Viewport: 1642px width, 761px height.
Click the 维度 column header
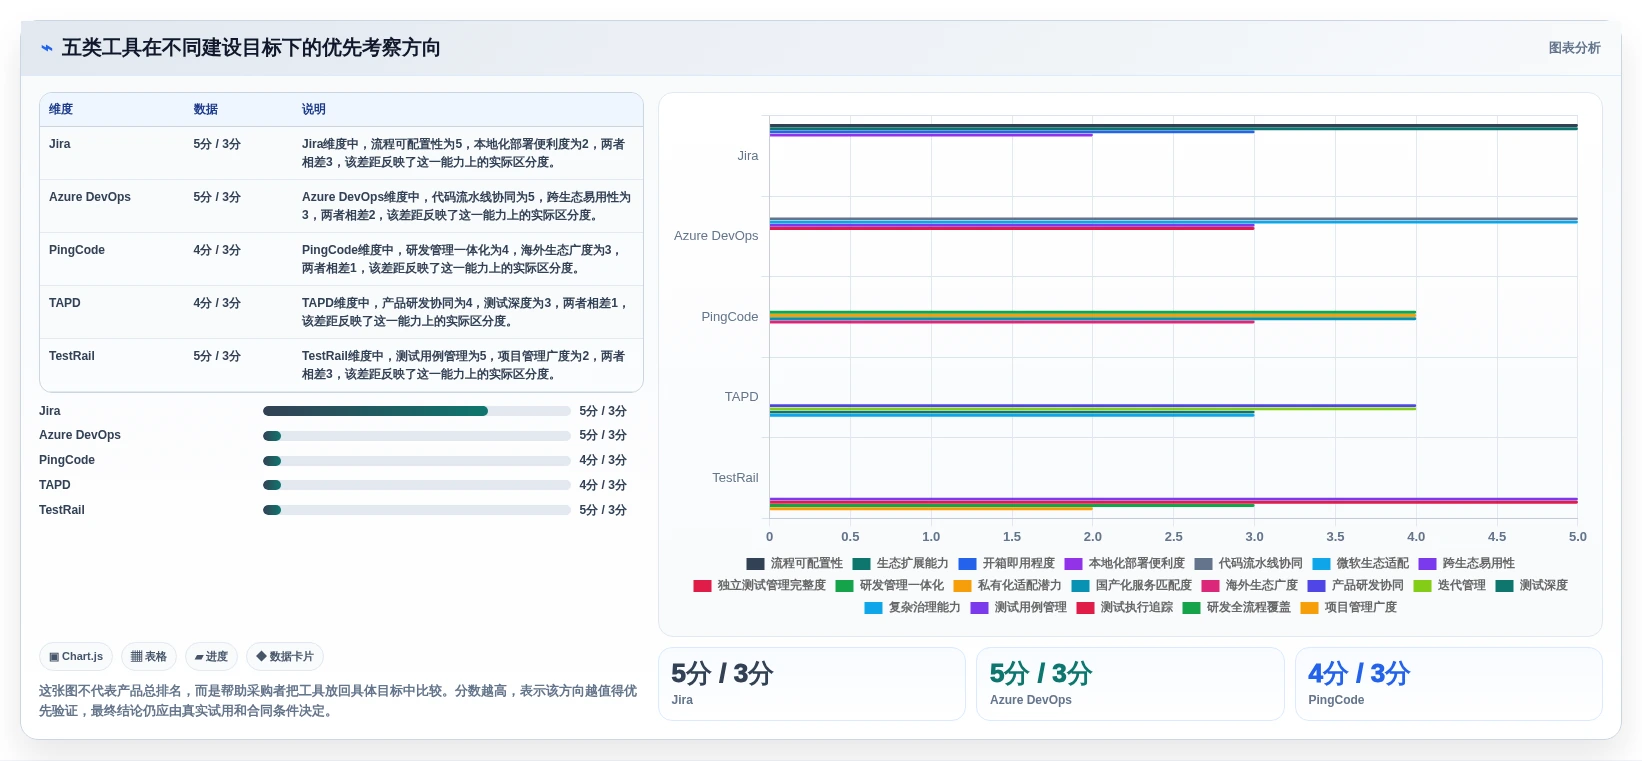click(x=61, y=109)
